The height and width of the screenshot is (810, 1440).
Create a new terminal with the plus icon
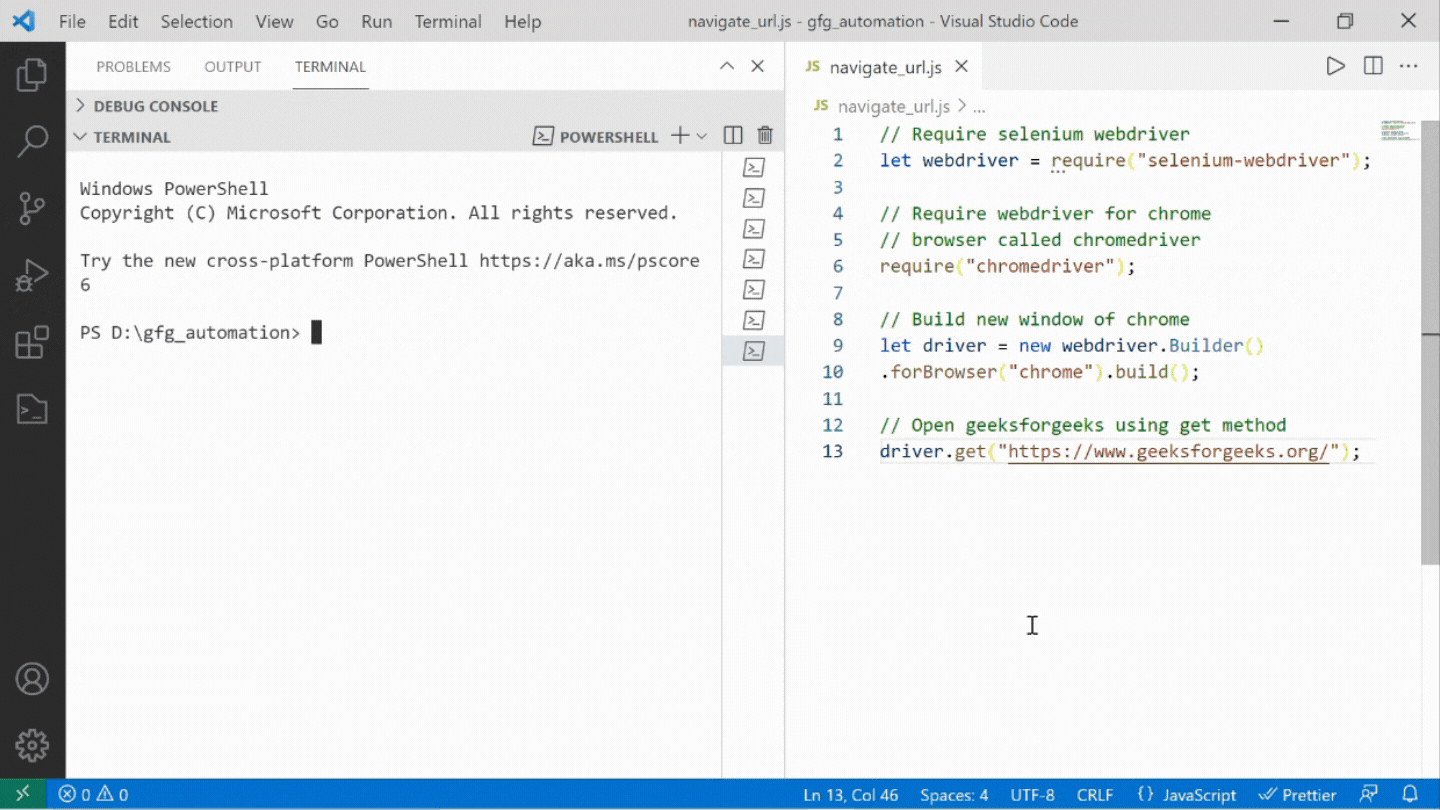[679, 135]
